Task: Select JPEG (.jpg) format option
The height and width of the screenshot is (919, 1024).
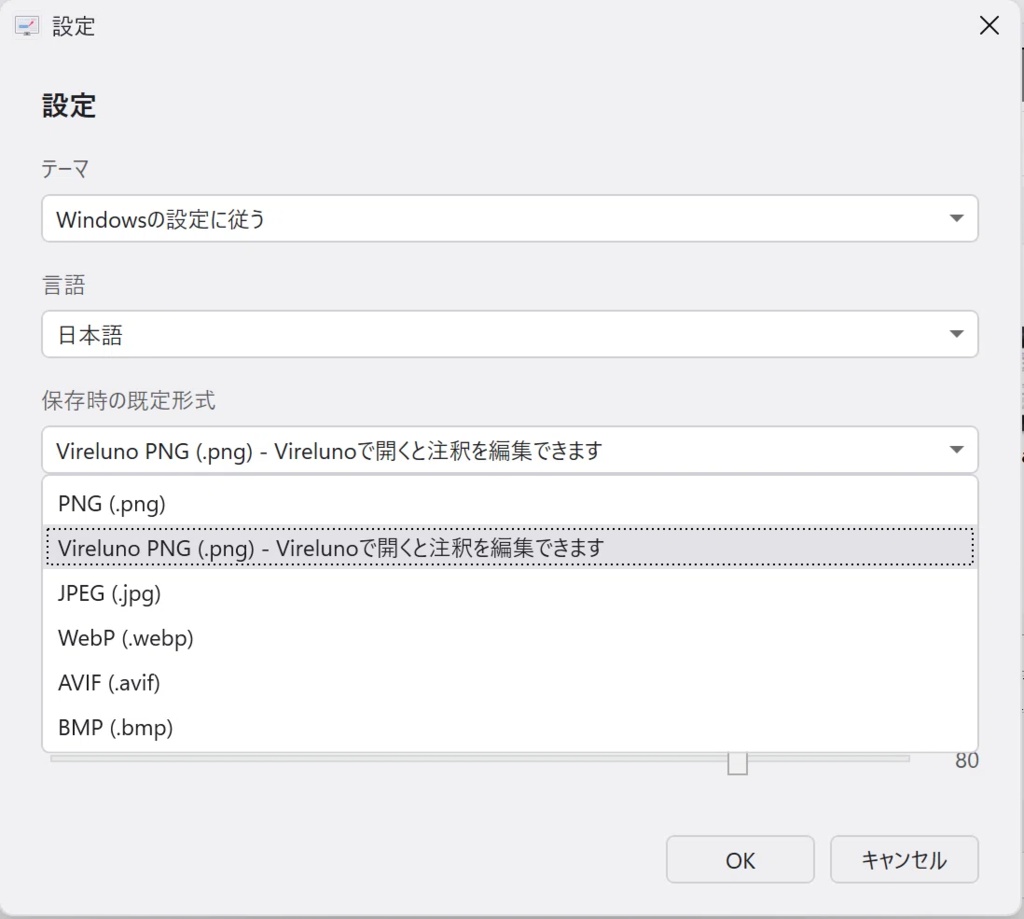Action: pyautogui.click(x=509, y=593)
